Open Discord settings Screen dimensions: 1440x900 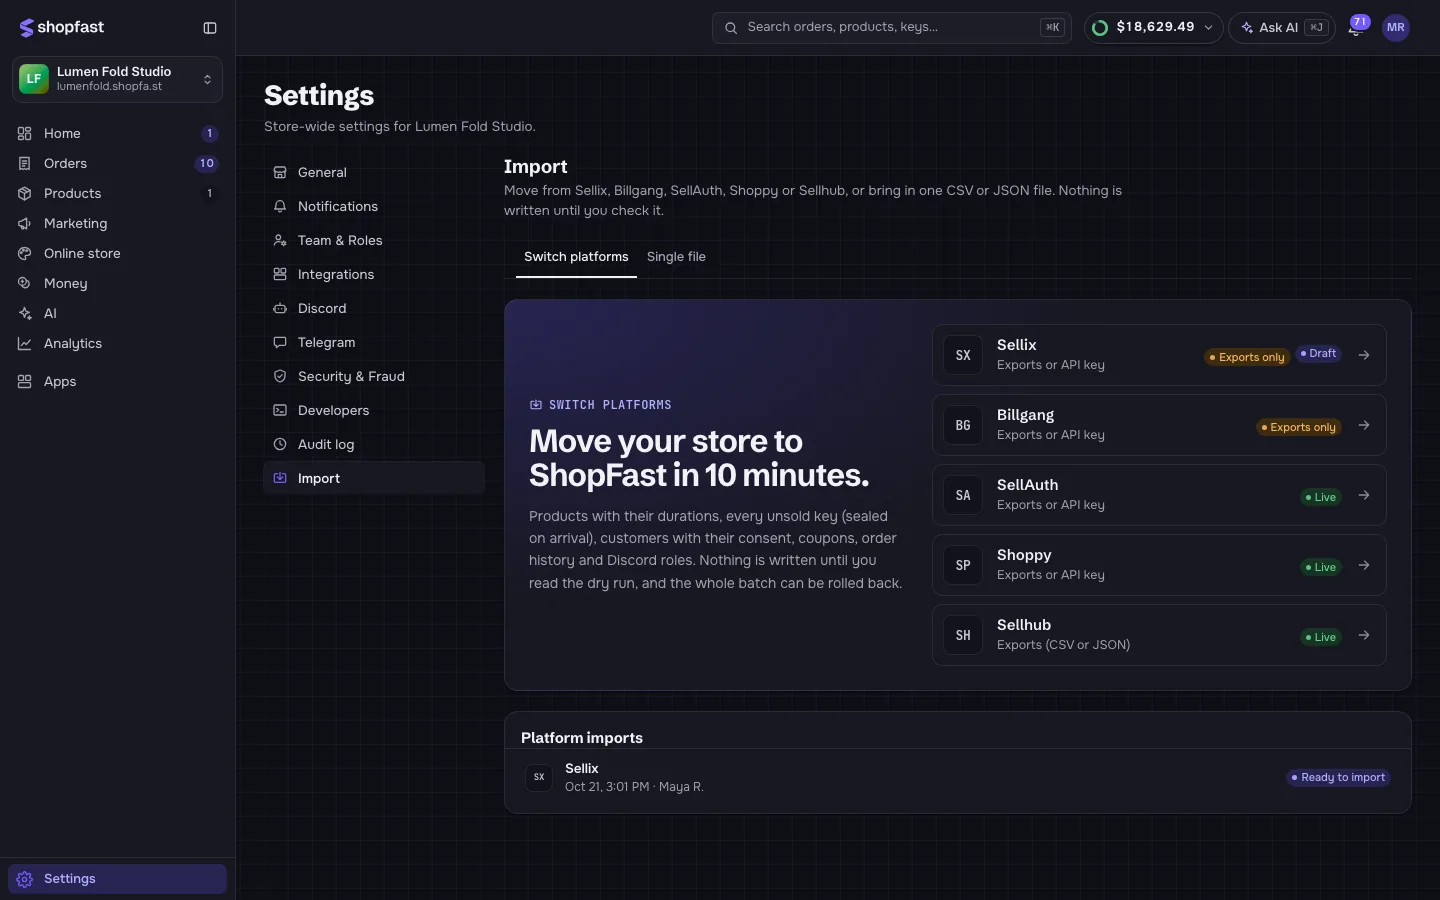(374, 308)
